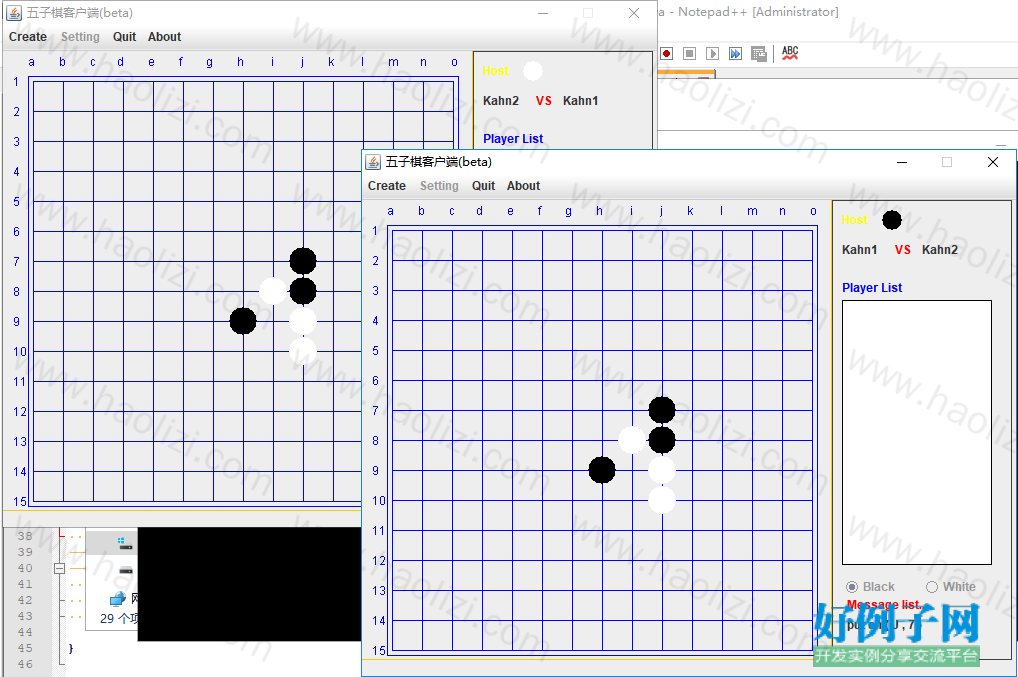Open Setting menu in front Gomoku window
This screenshot has width=1018, height=677.
click(439, 186)
